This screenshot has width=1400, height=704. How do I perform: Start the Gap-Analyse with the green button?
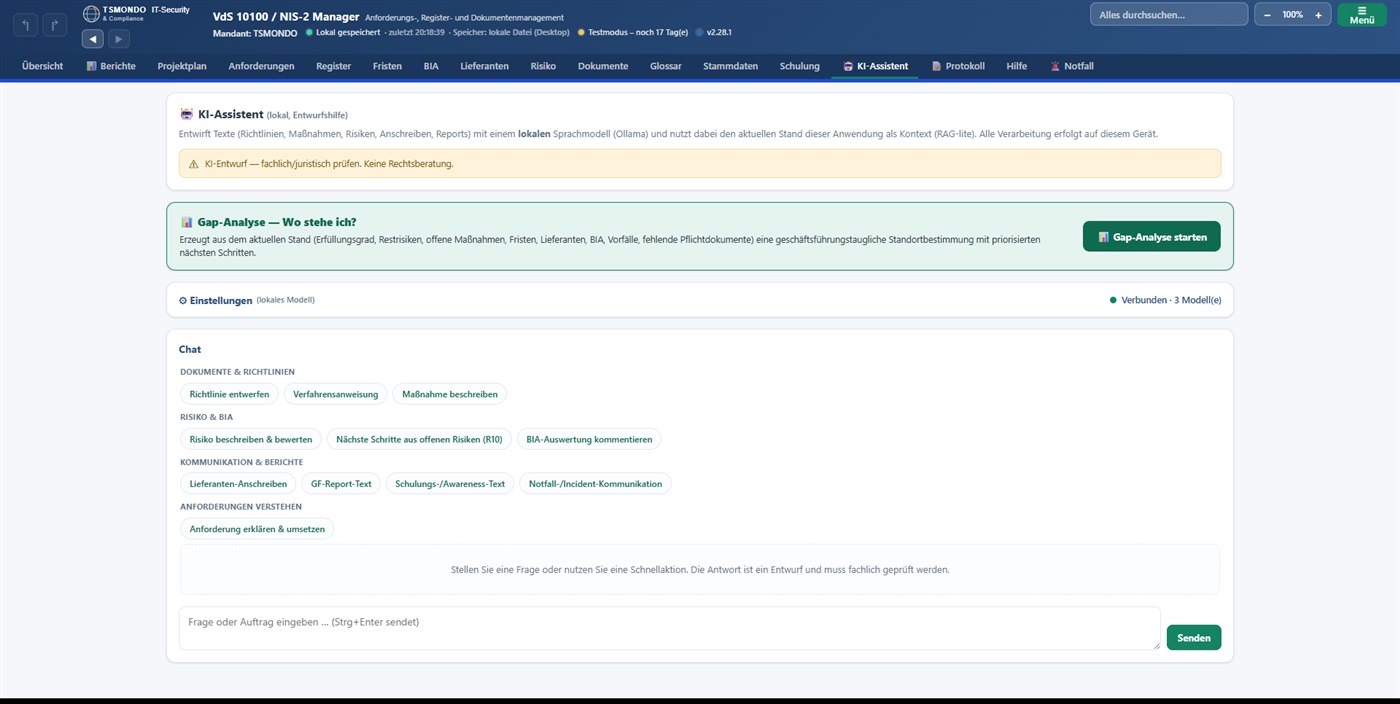1151,237
